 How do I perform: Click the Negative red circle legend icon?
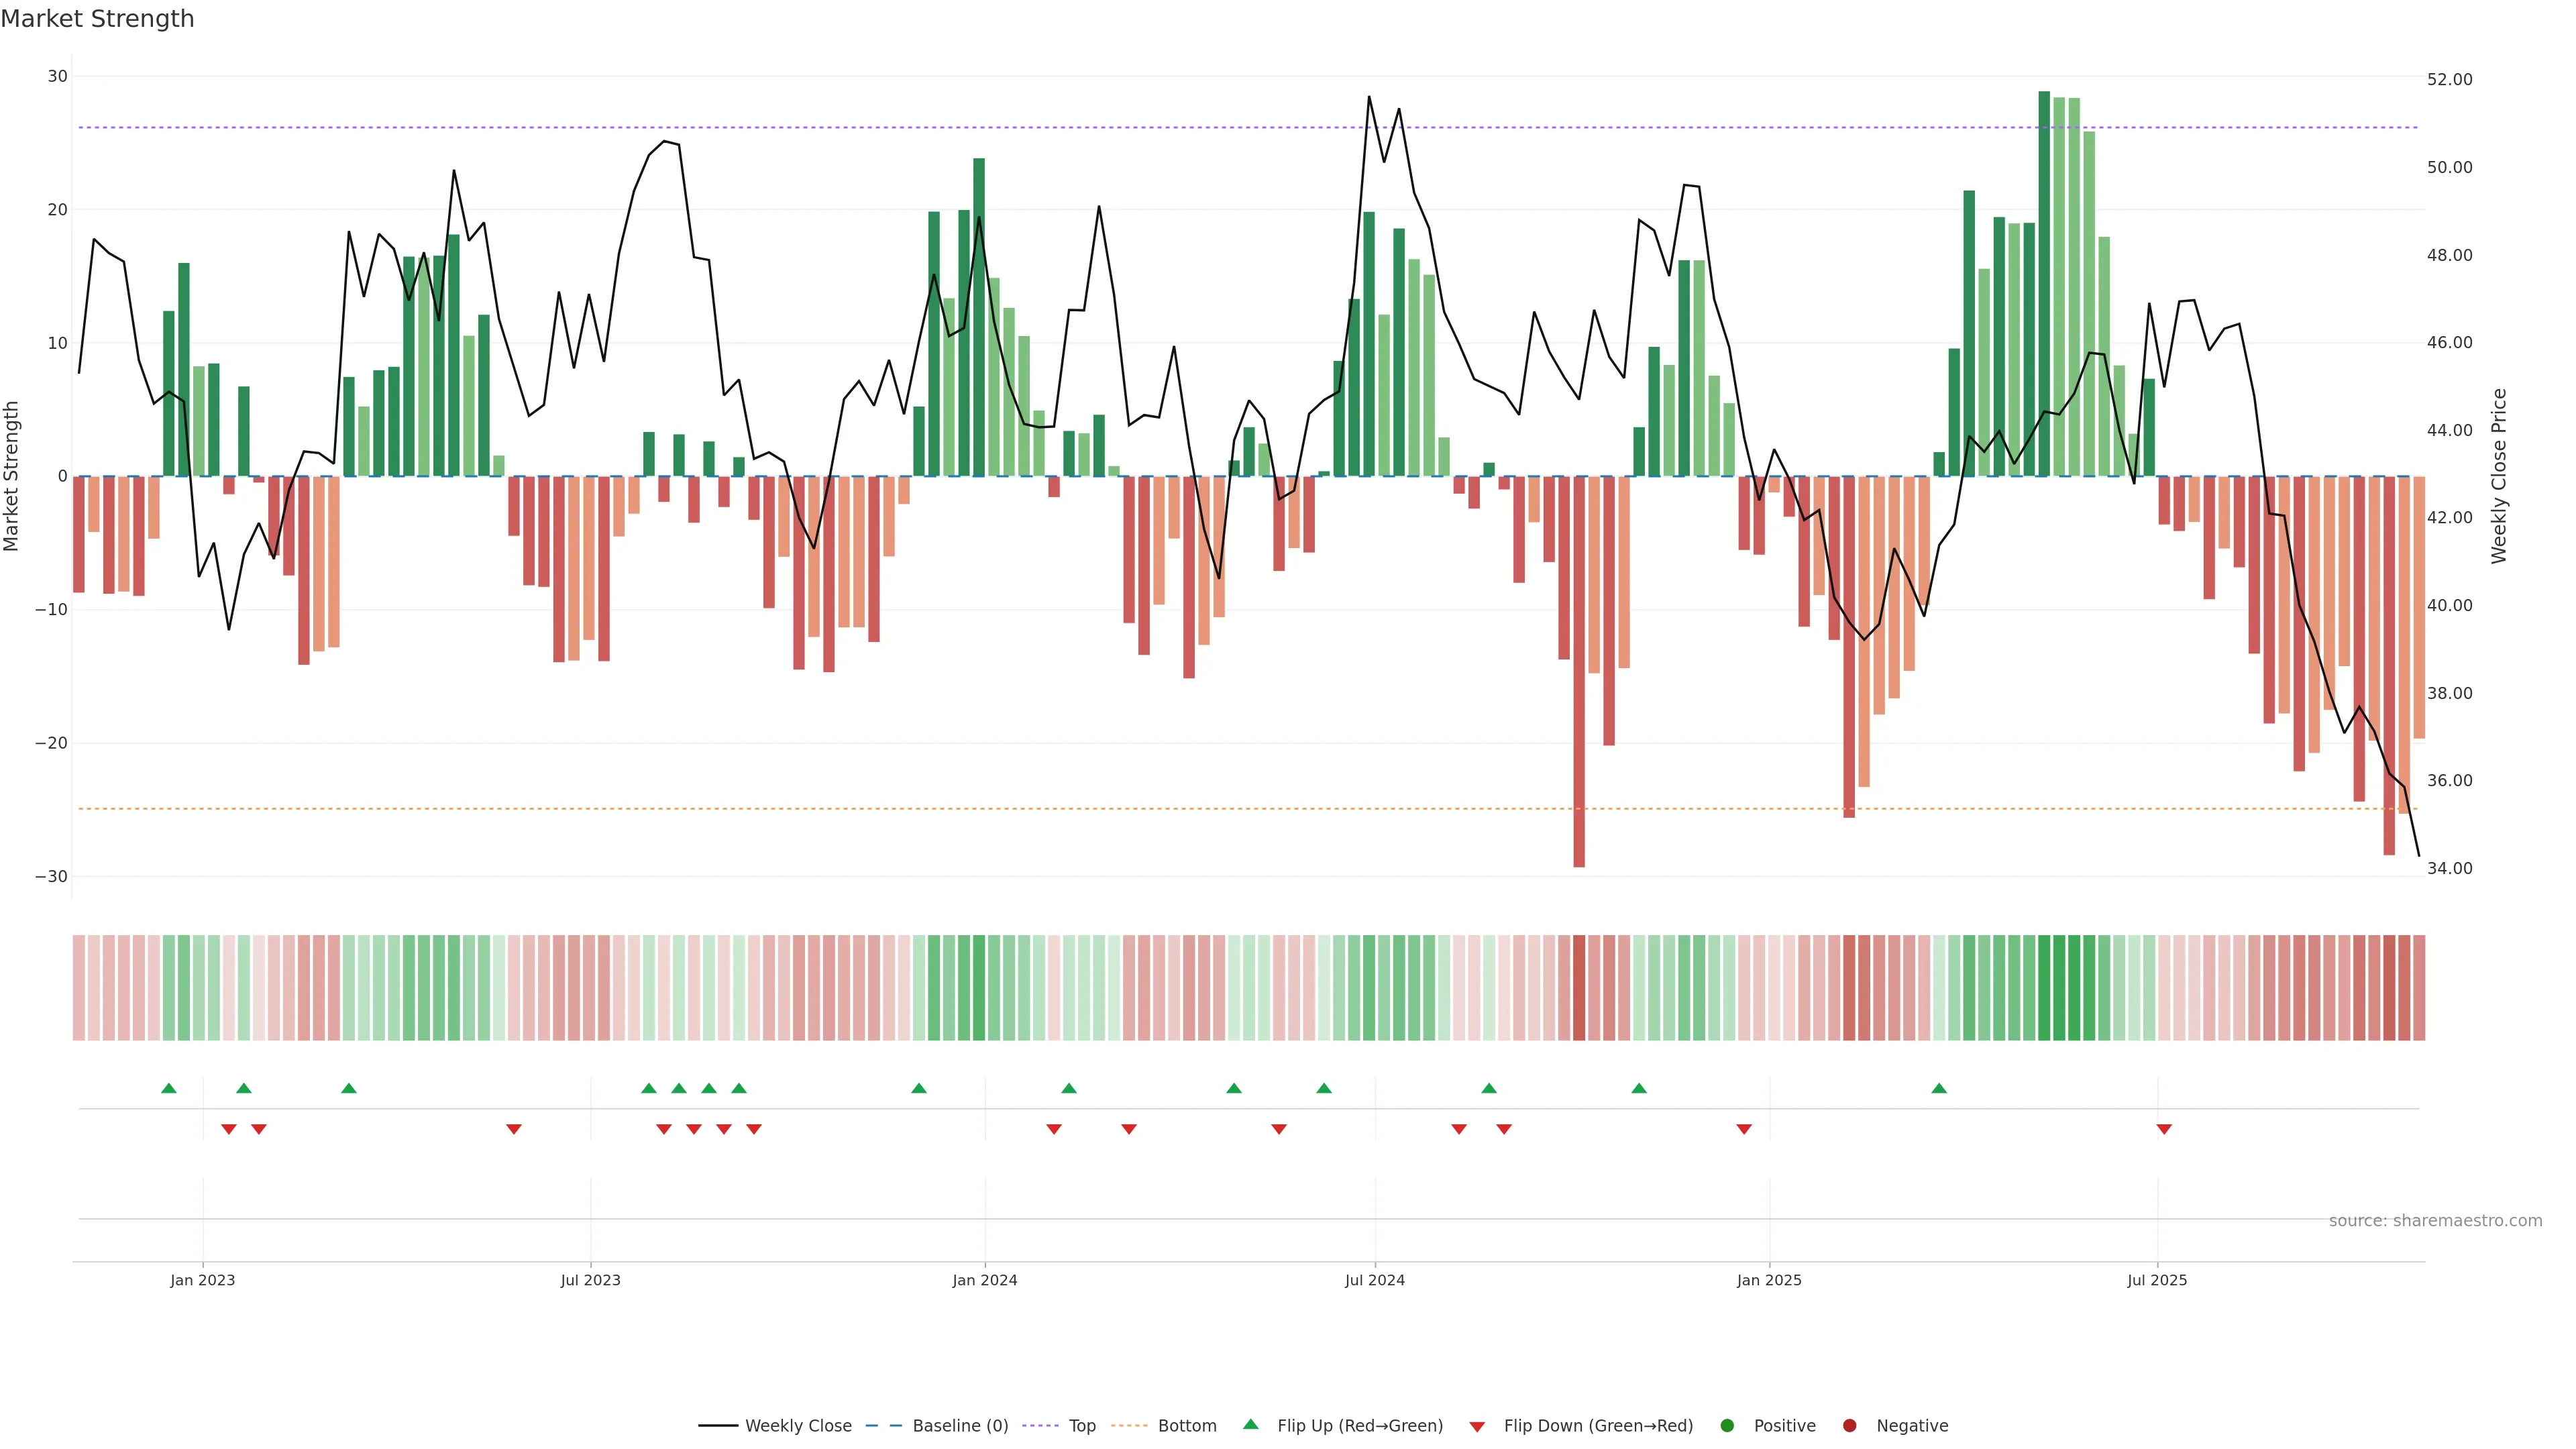[1849, 1426]
